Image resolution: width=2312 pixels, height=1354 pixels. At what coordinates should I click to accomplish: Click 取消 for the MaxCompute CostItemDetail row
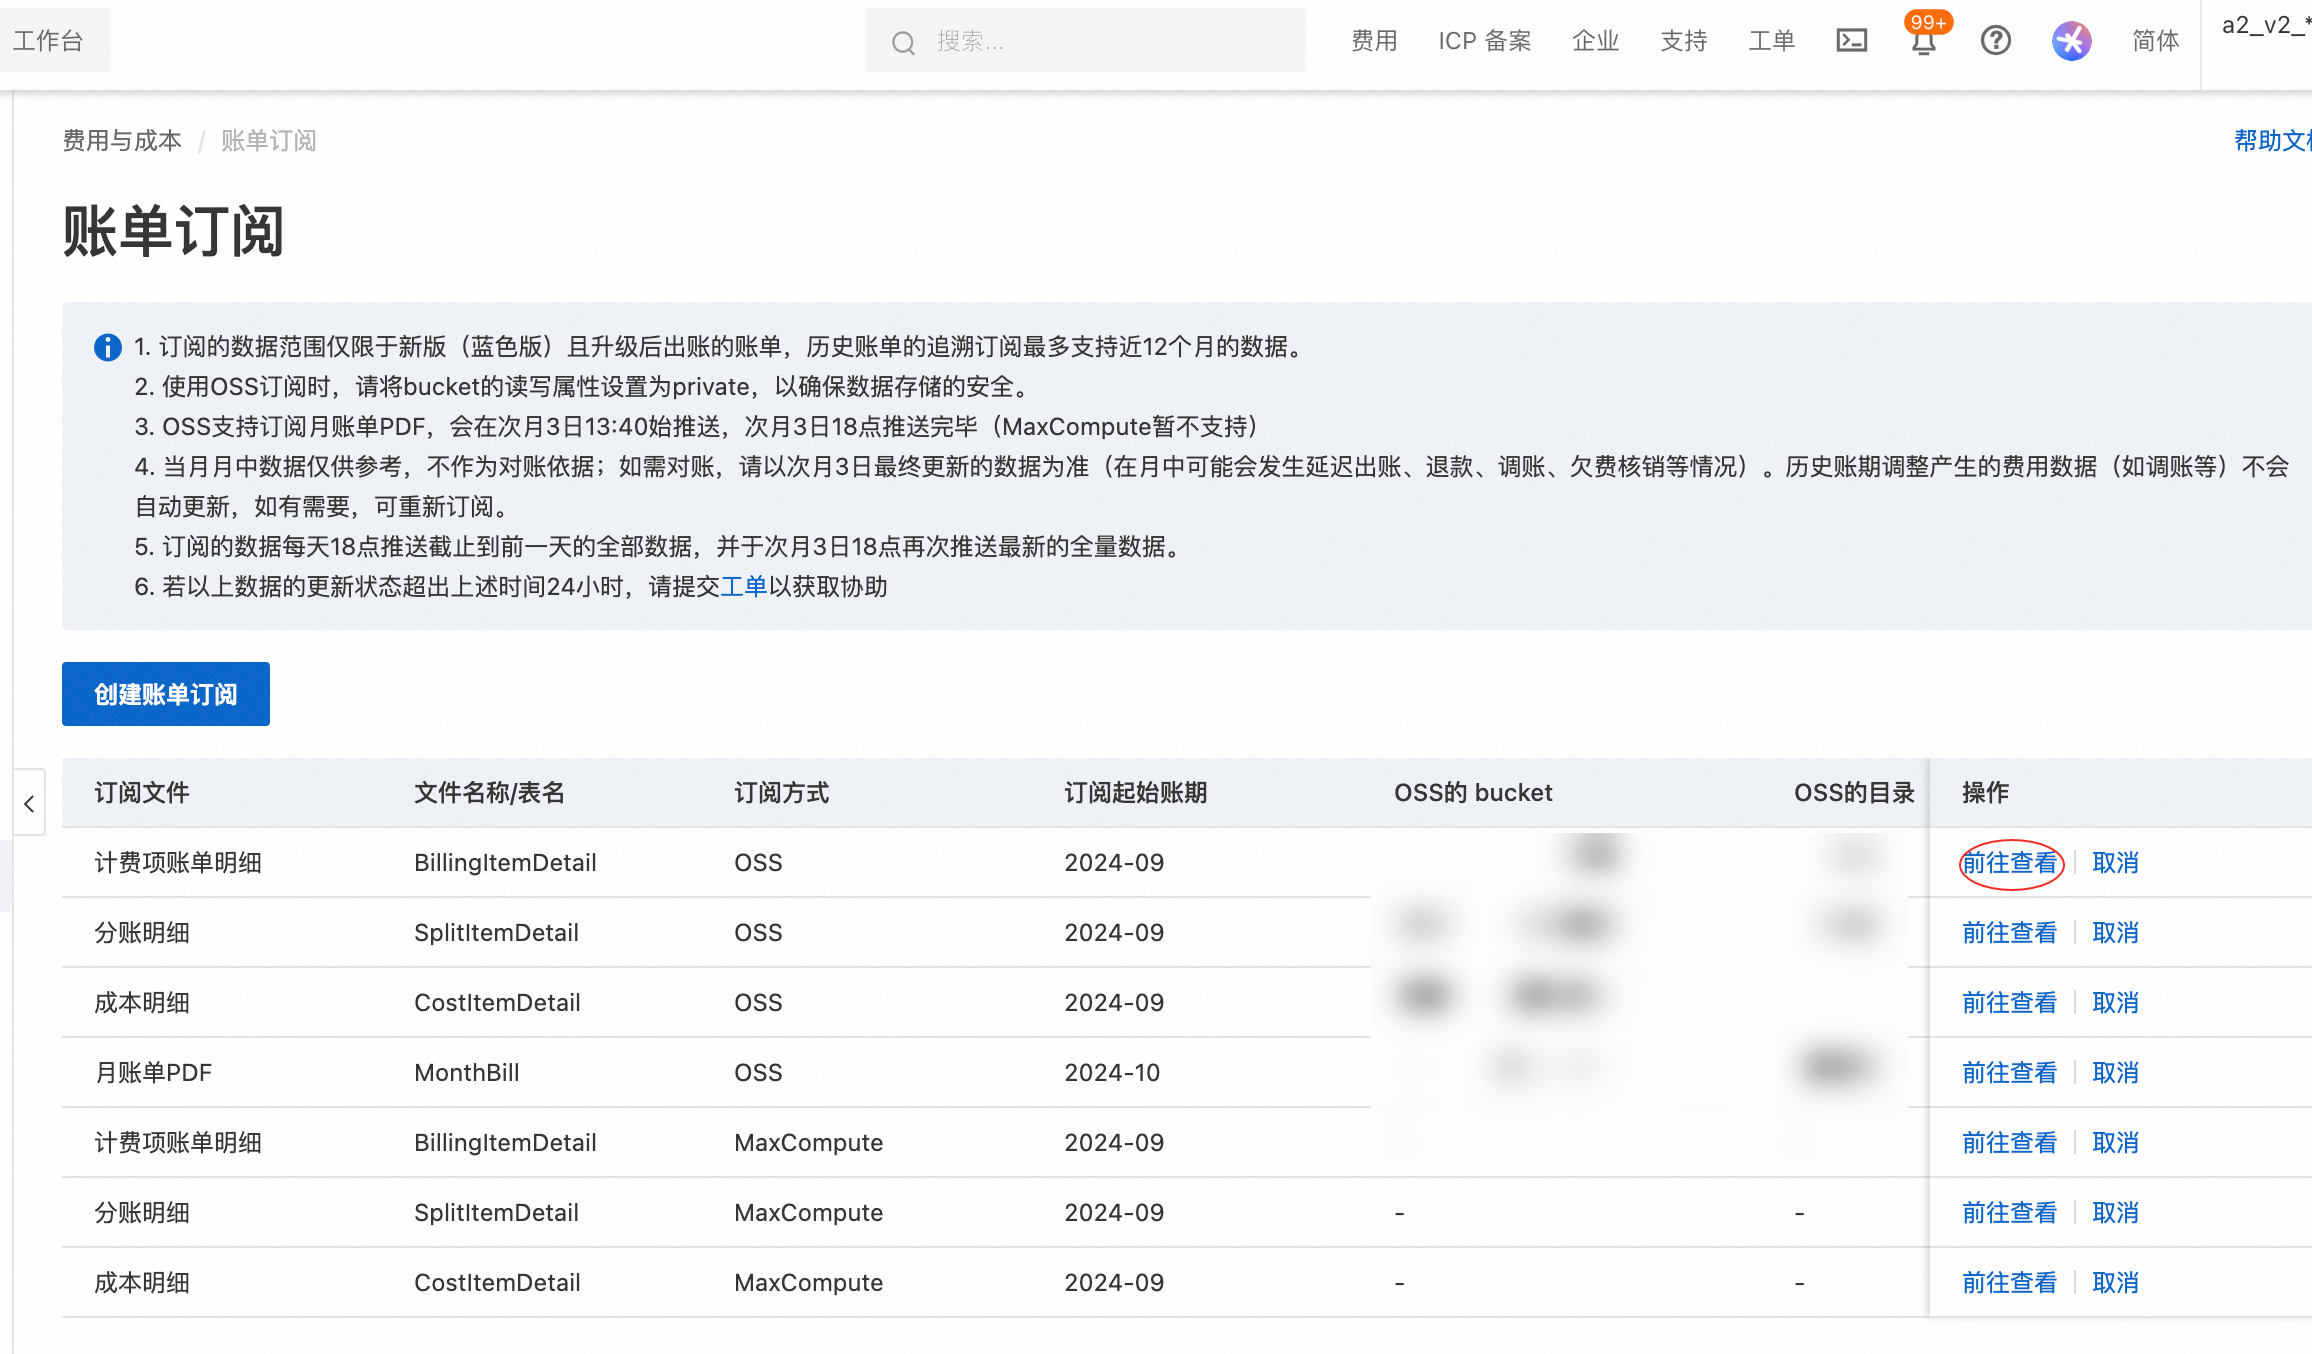tap(2115, 1283)
